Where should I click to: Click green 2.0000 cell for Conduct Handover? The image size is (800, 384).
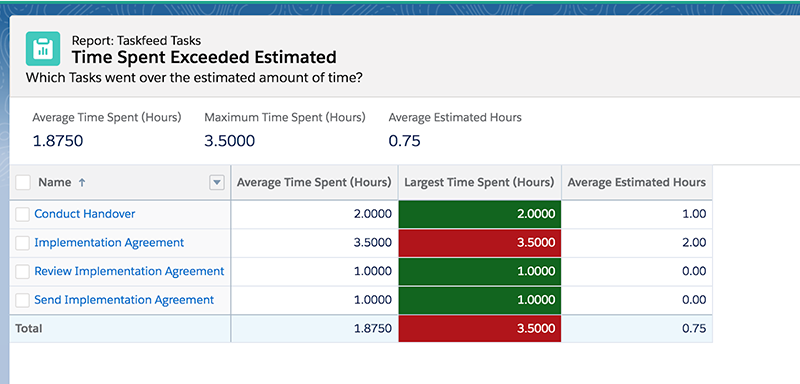coord(480,214)
